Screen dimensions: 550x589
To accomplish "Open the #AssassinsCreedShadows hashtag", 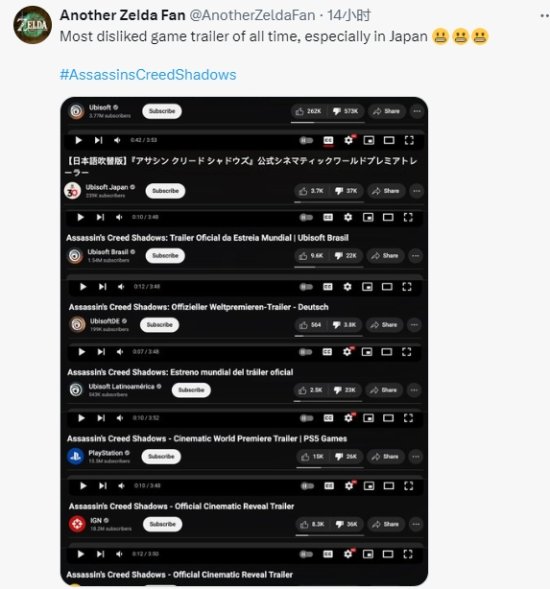I will [148, 75].
